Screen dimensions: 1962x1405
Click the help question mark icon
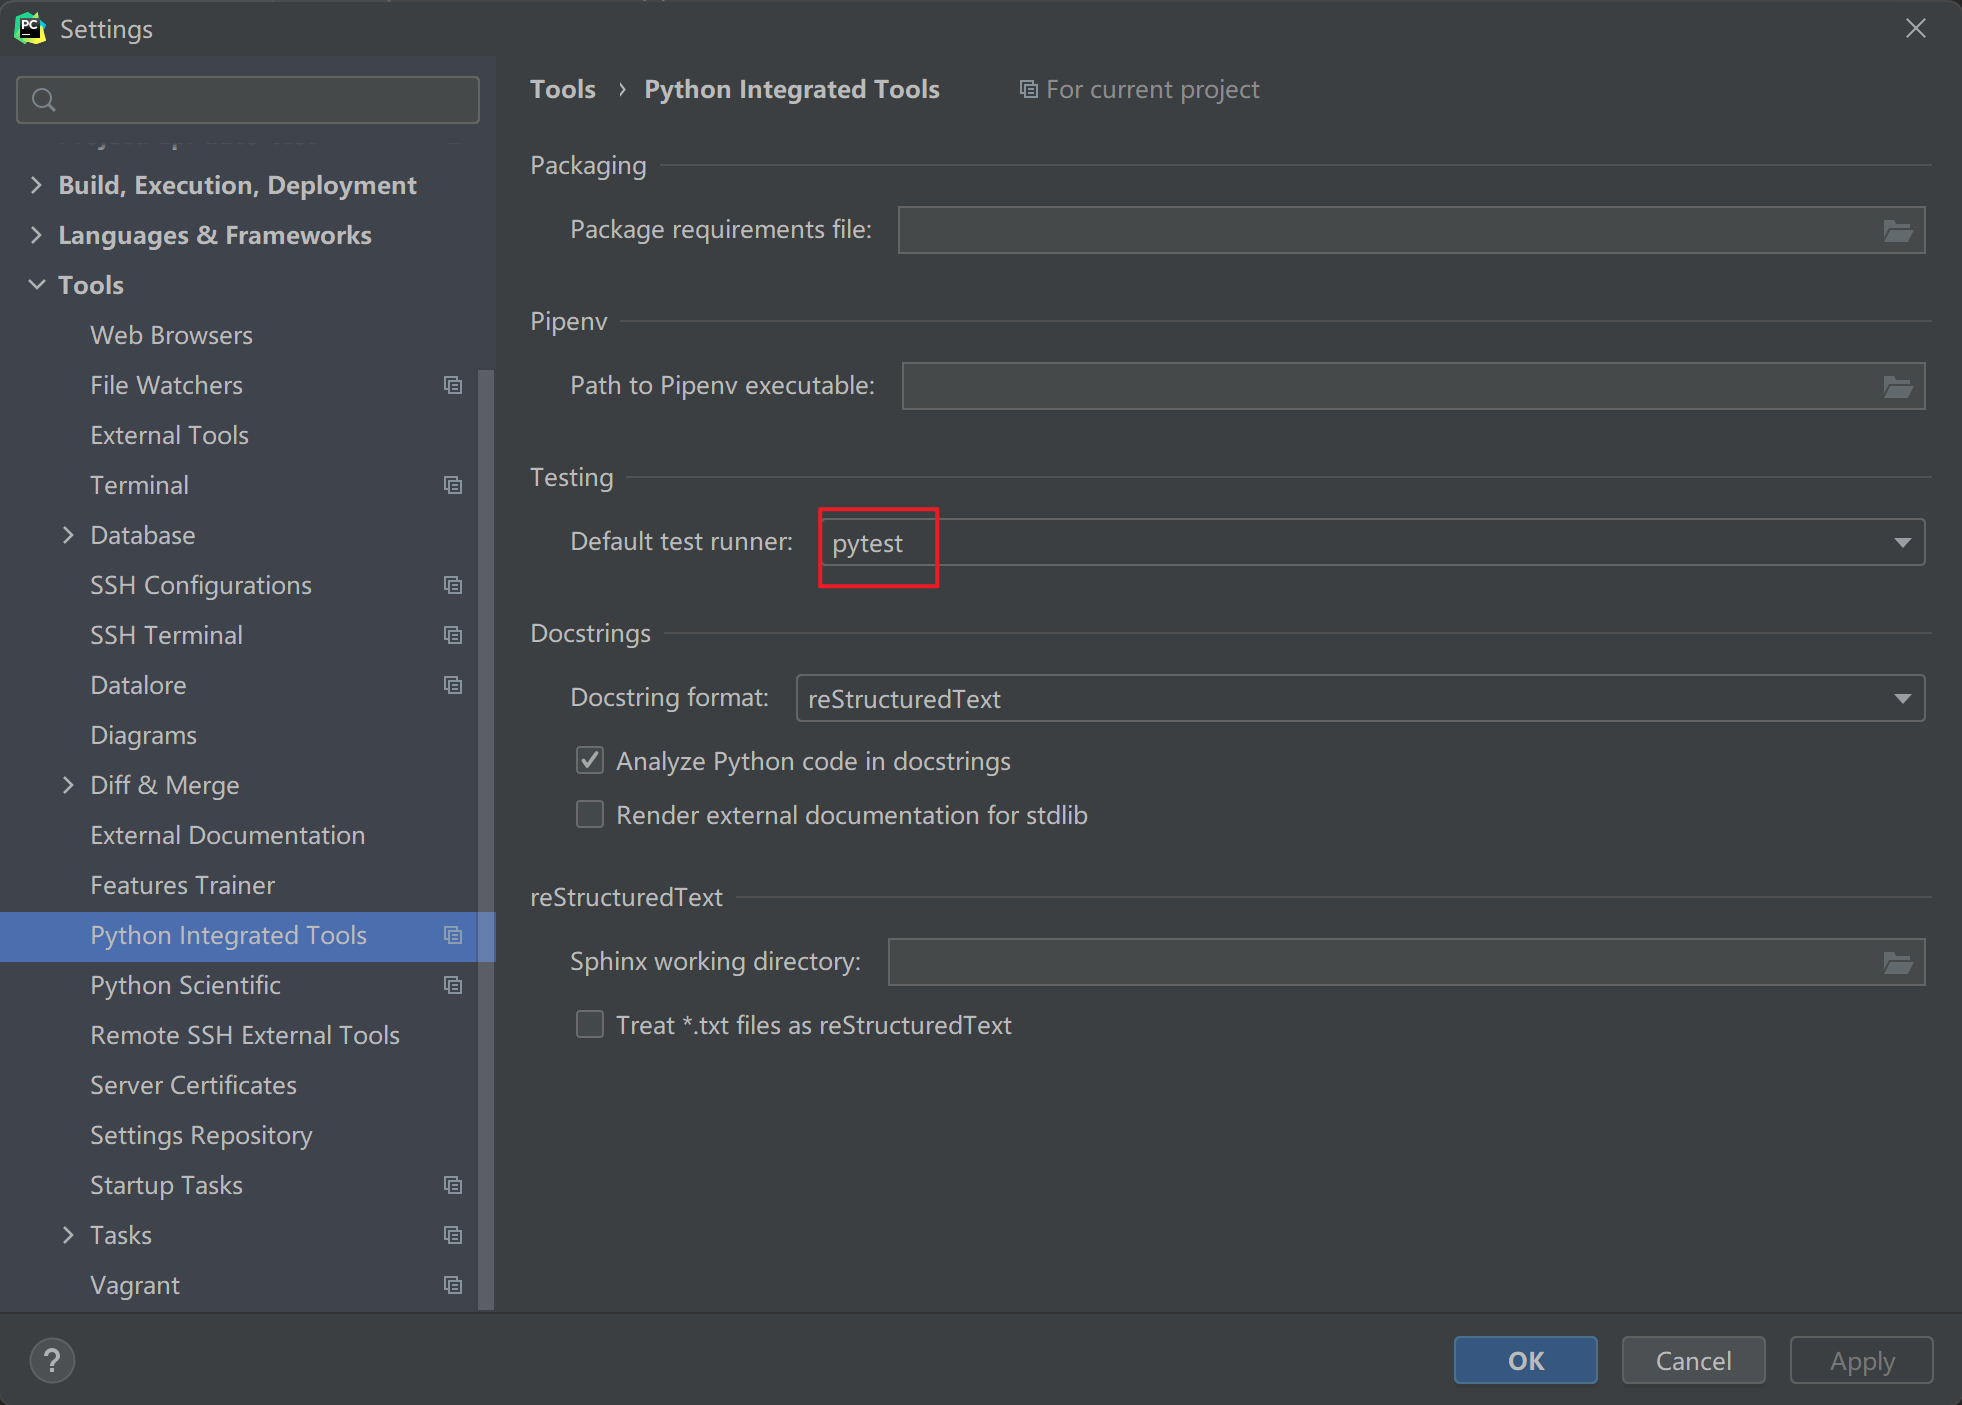tap(52, 1361)
